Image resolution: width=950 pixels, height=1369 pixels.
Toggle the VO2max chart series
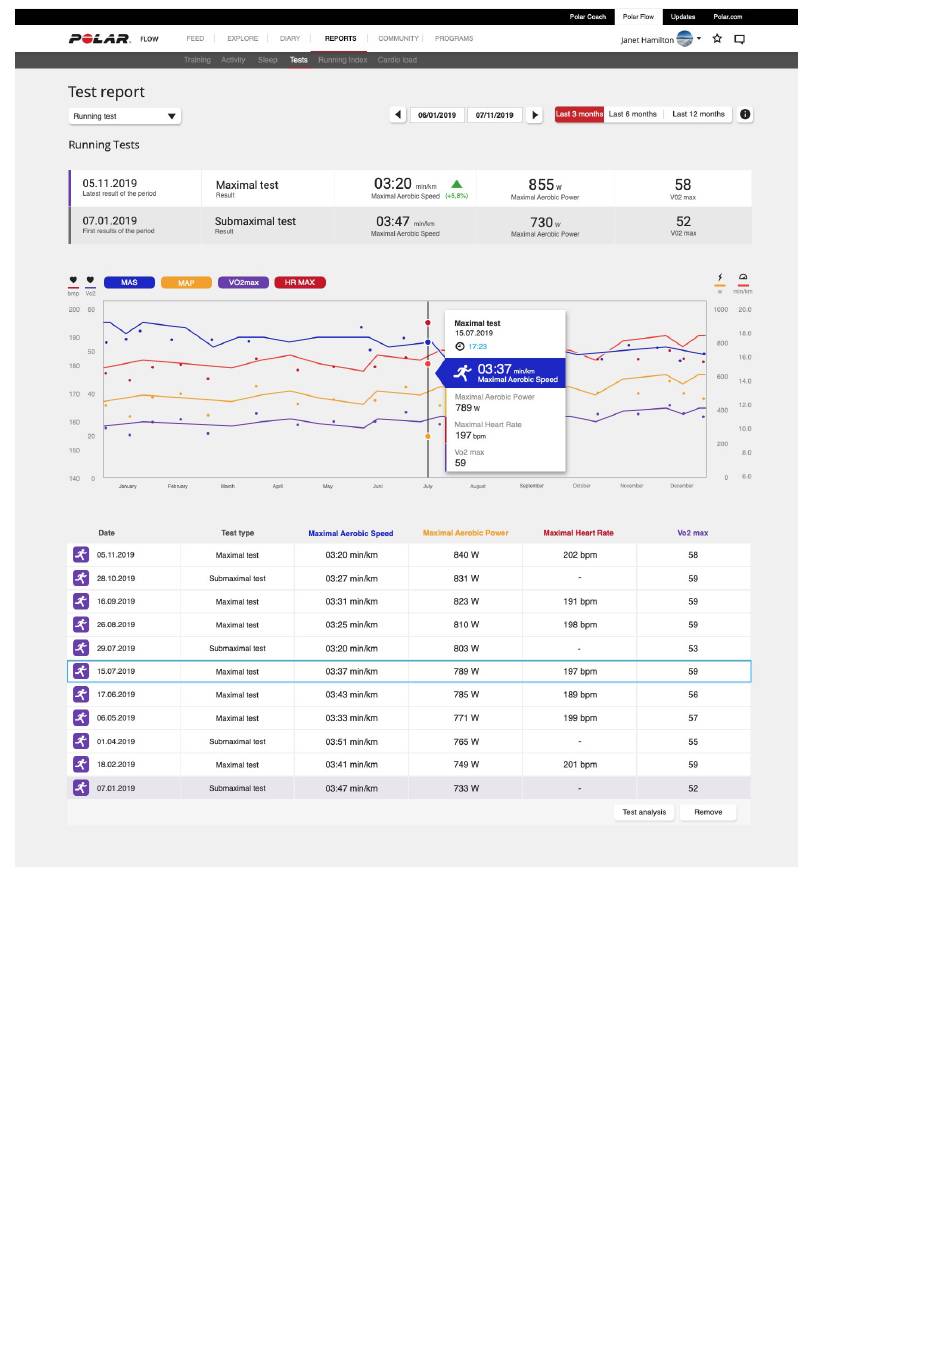pyautogui.click(x=243, y=282)
